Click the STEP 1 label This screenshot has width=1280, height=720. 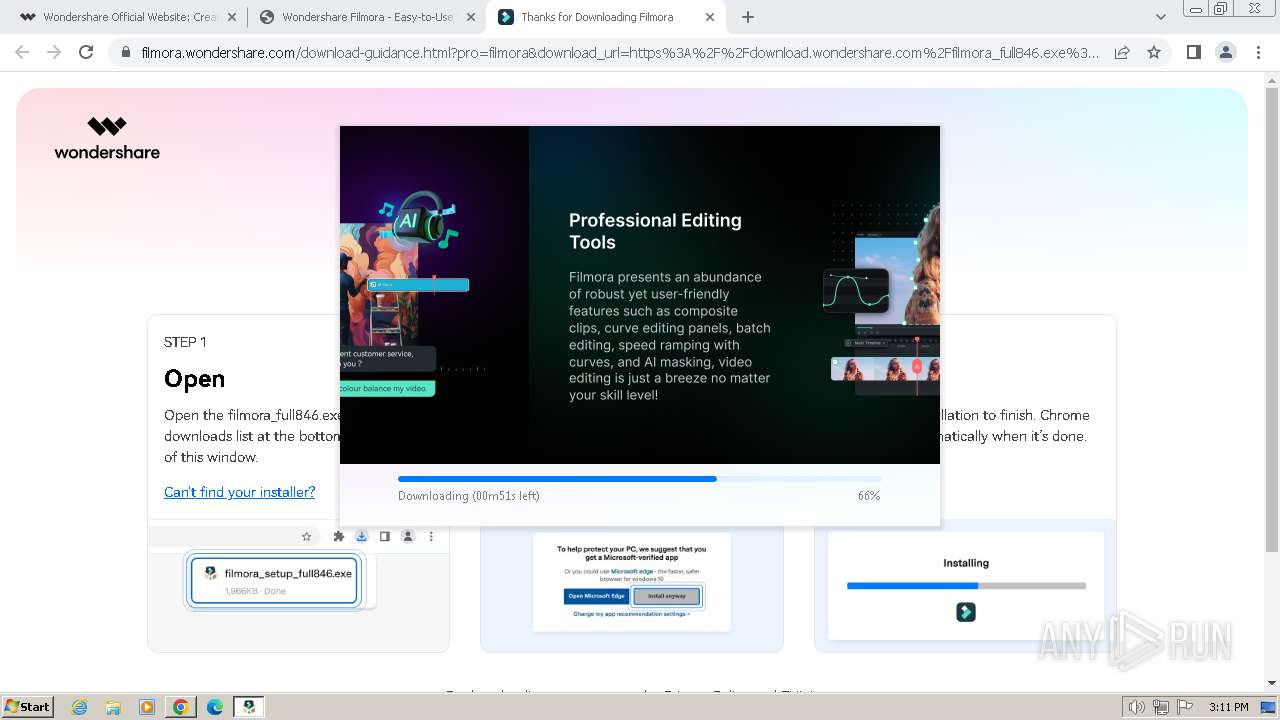[185, 342]
